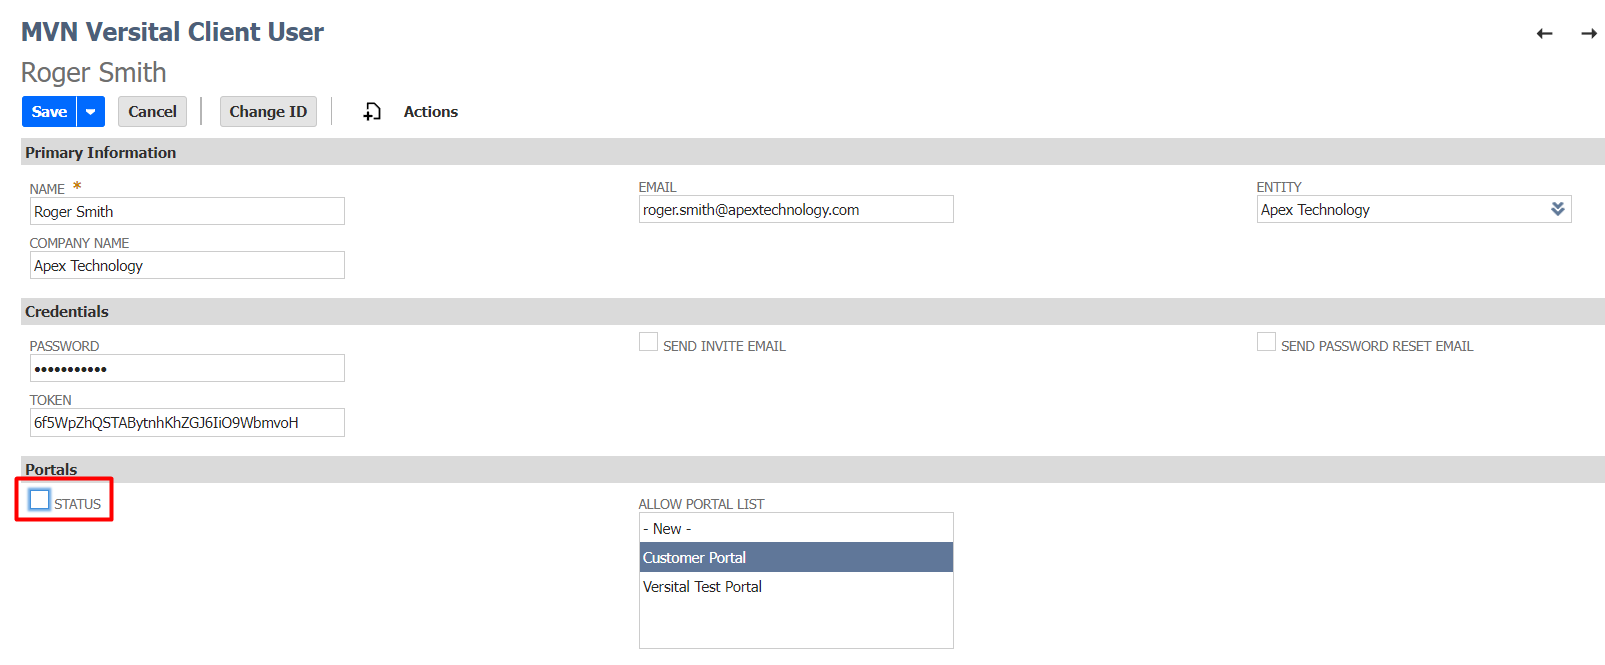Viewport: 1605px width, 665px height.
Task: Enable the Status checkbox
Action: (40, 500)
